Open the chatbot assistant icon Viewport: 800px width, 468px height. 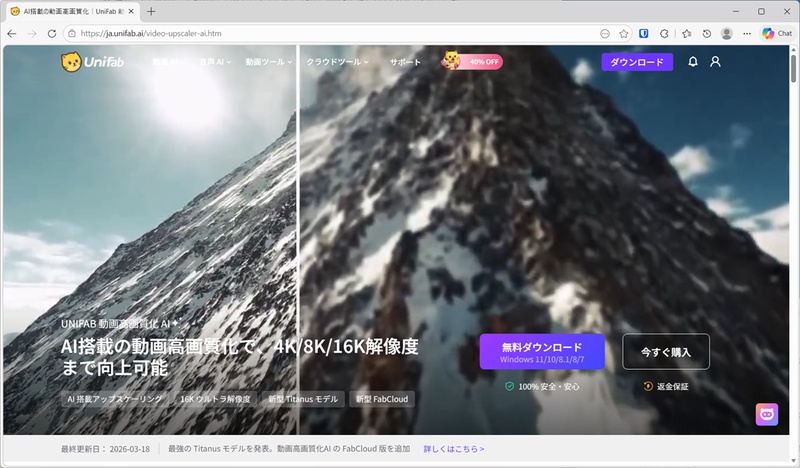[x=767, y=414]
